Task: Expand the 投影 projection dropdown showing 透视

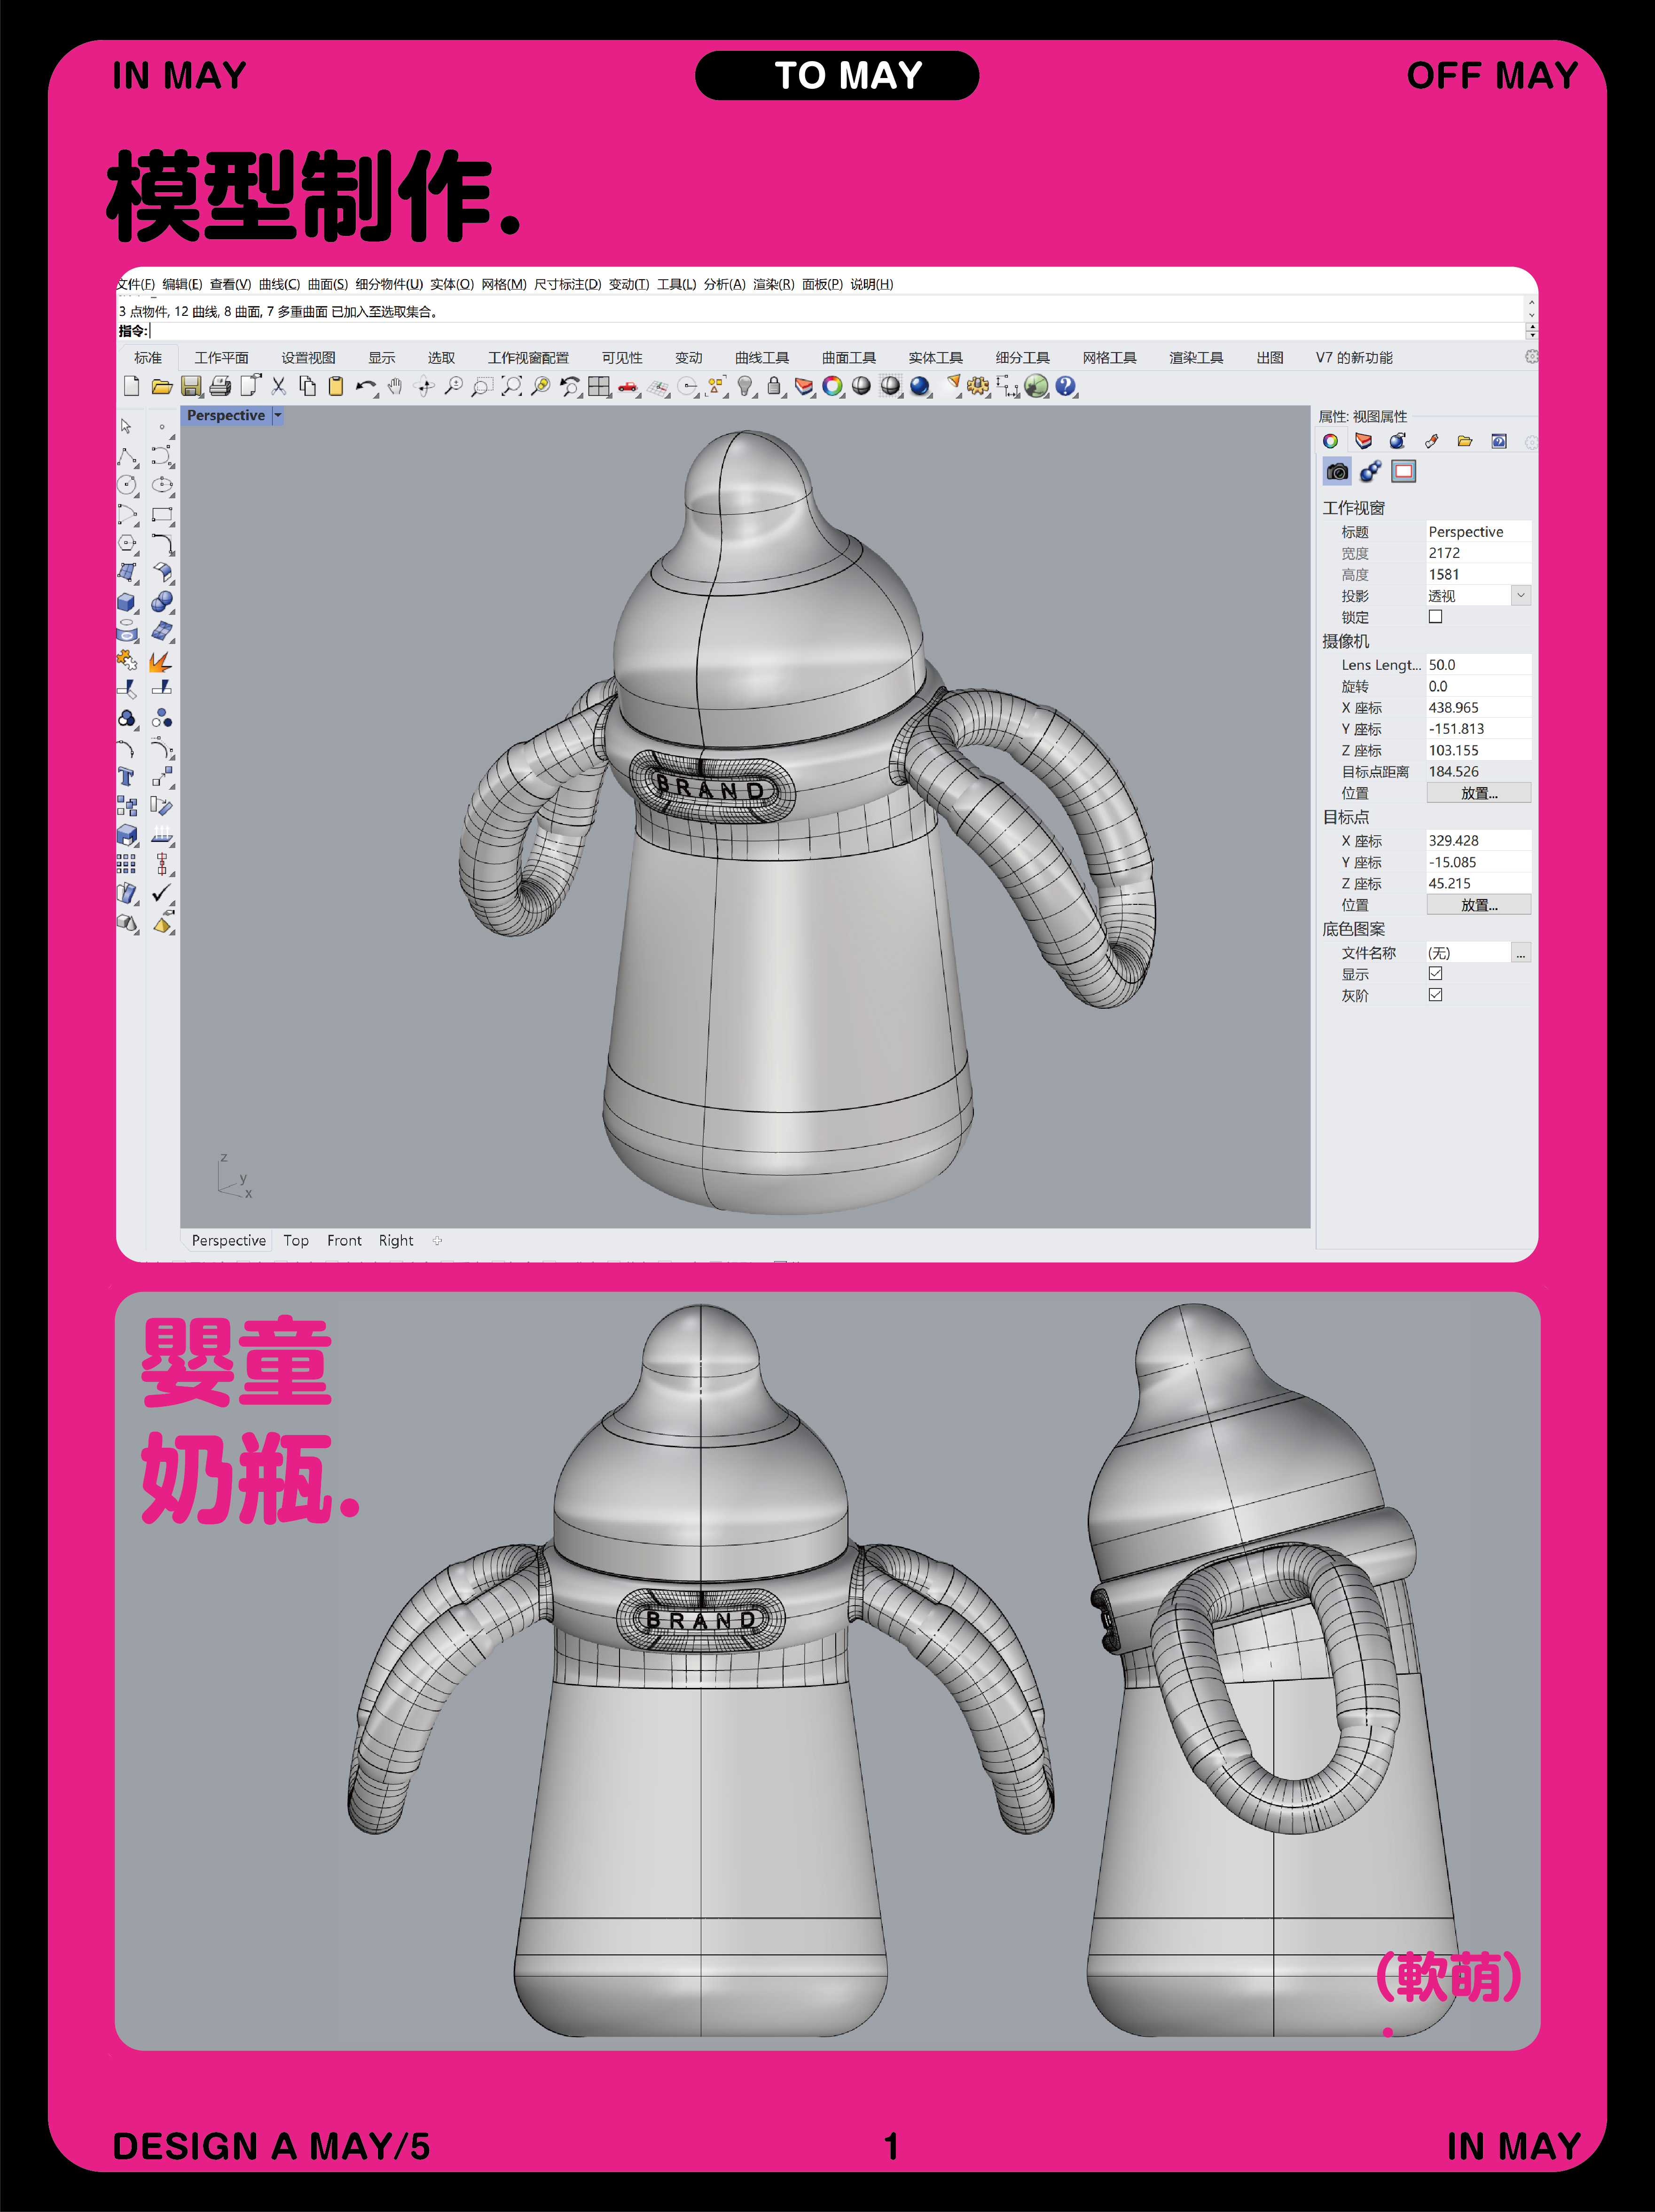Action: tap(1521, 596)
